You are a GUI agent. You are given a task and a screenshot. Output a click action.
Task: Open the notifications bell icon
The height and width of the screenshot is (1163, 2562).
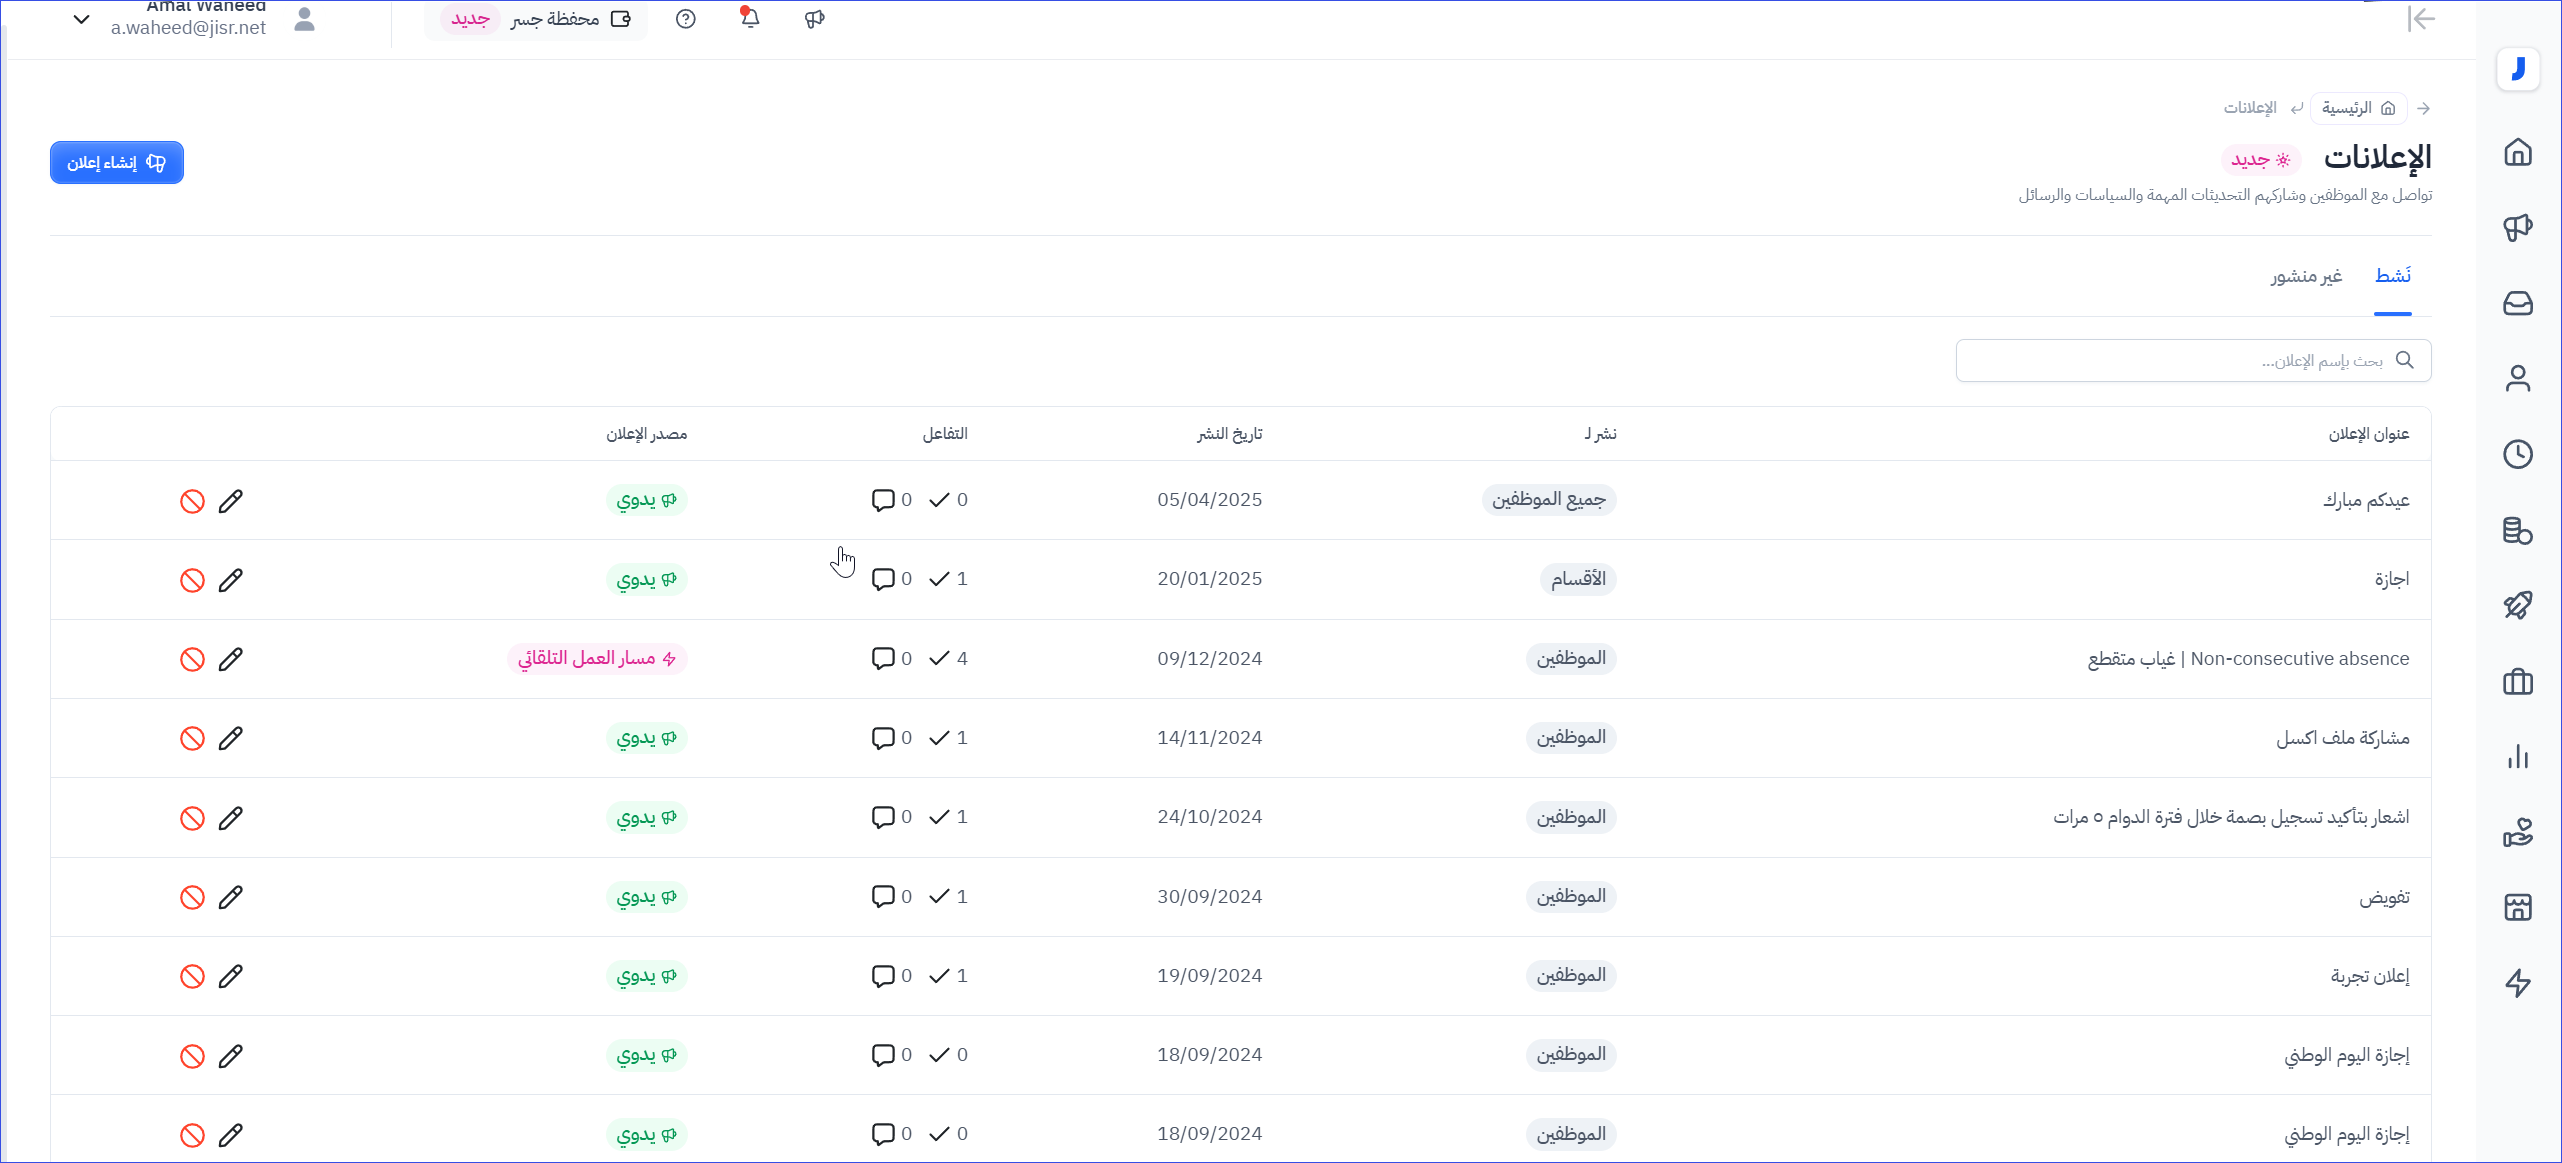pos(750,18)
